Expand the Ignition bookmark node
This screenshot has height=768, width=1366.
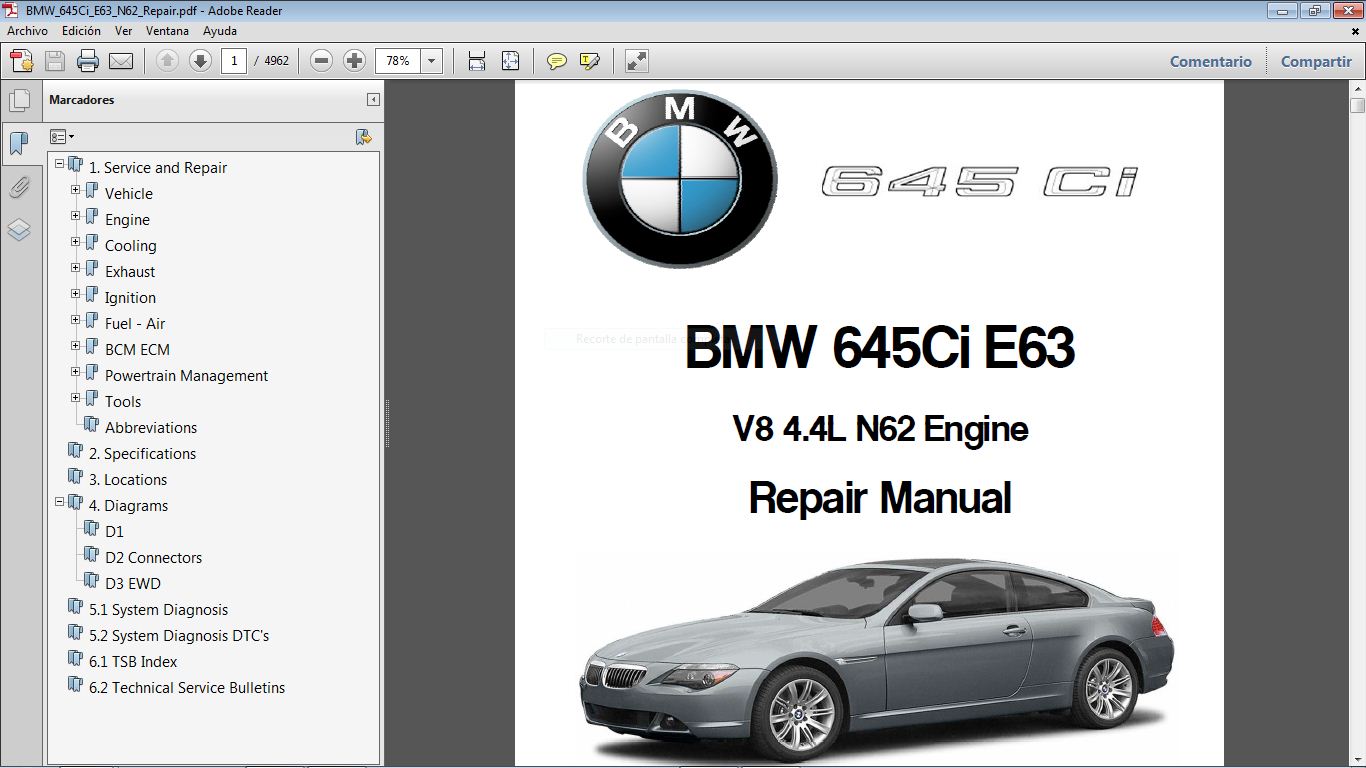pos(76,293)
